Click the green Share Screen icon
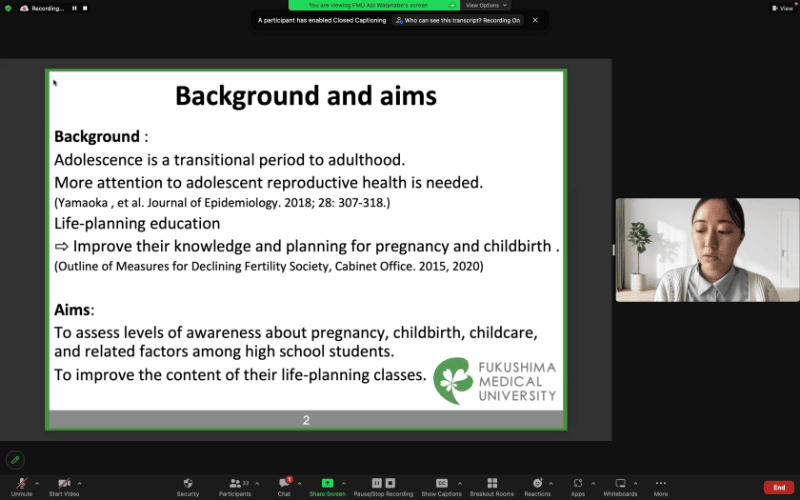 327,483
